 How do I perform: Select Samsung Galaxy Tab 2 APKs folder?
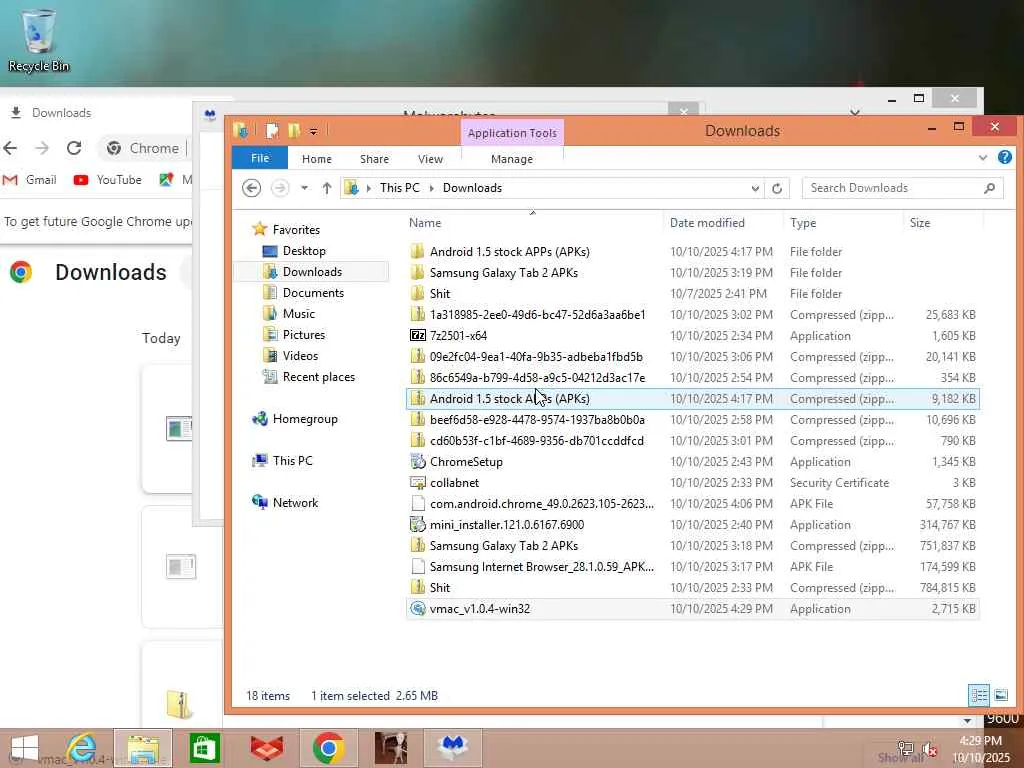[x=692, y=273]
